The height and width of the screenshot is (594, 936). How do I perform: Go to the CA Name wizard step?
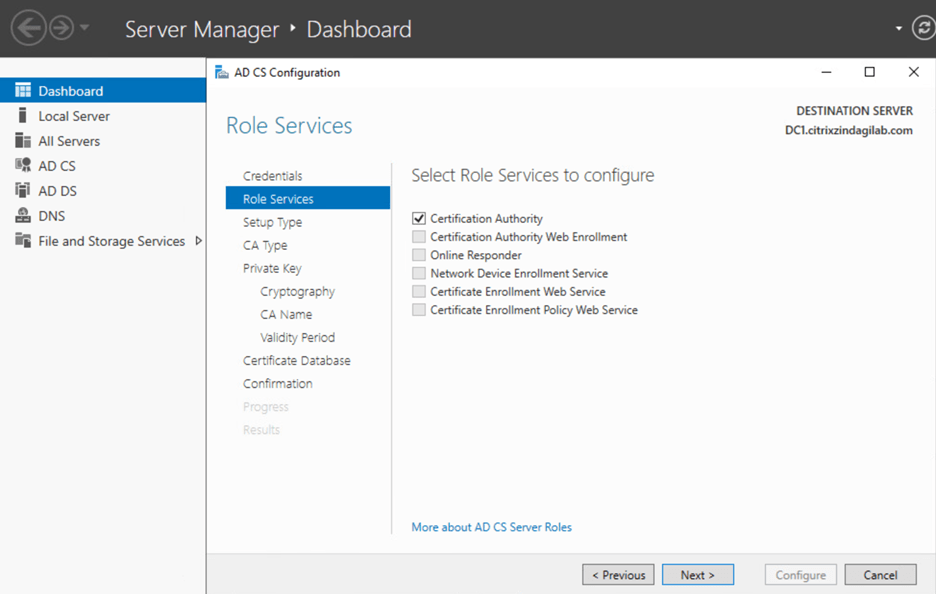pos(286,314)
